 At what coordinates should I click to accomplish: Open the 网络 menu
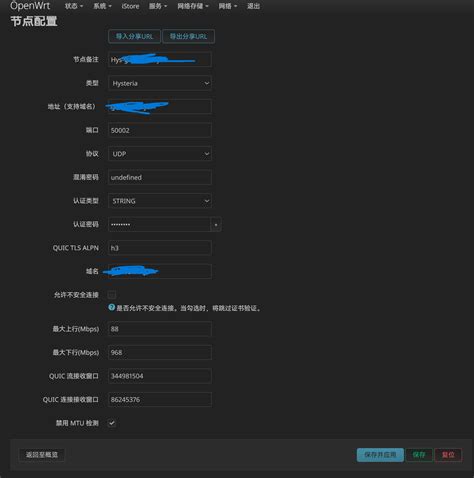coord(228,6)
